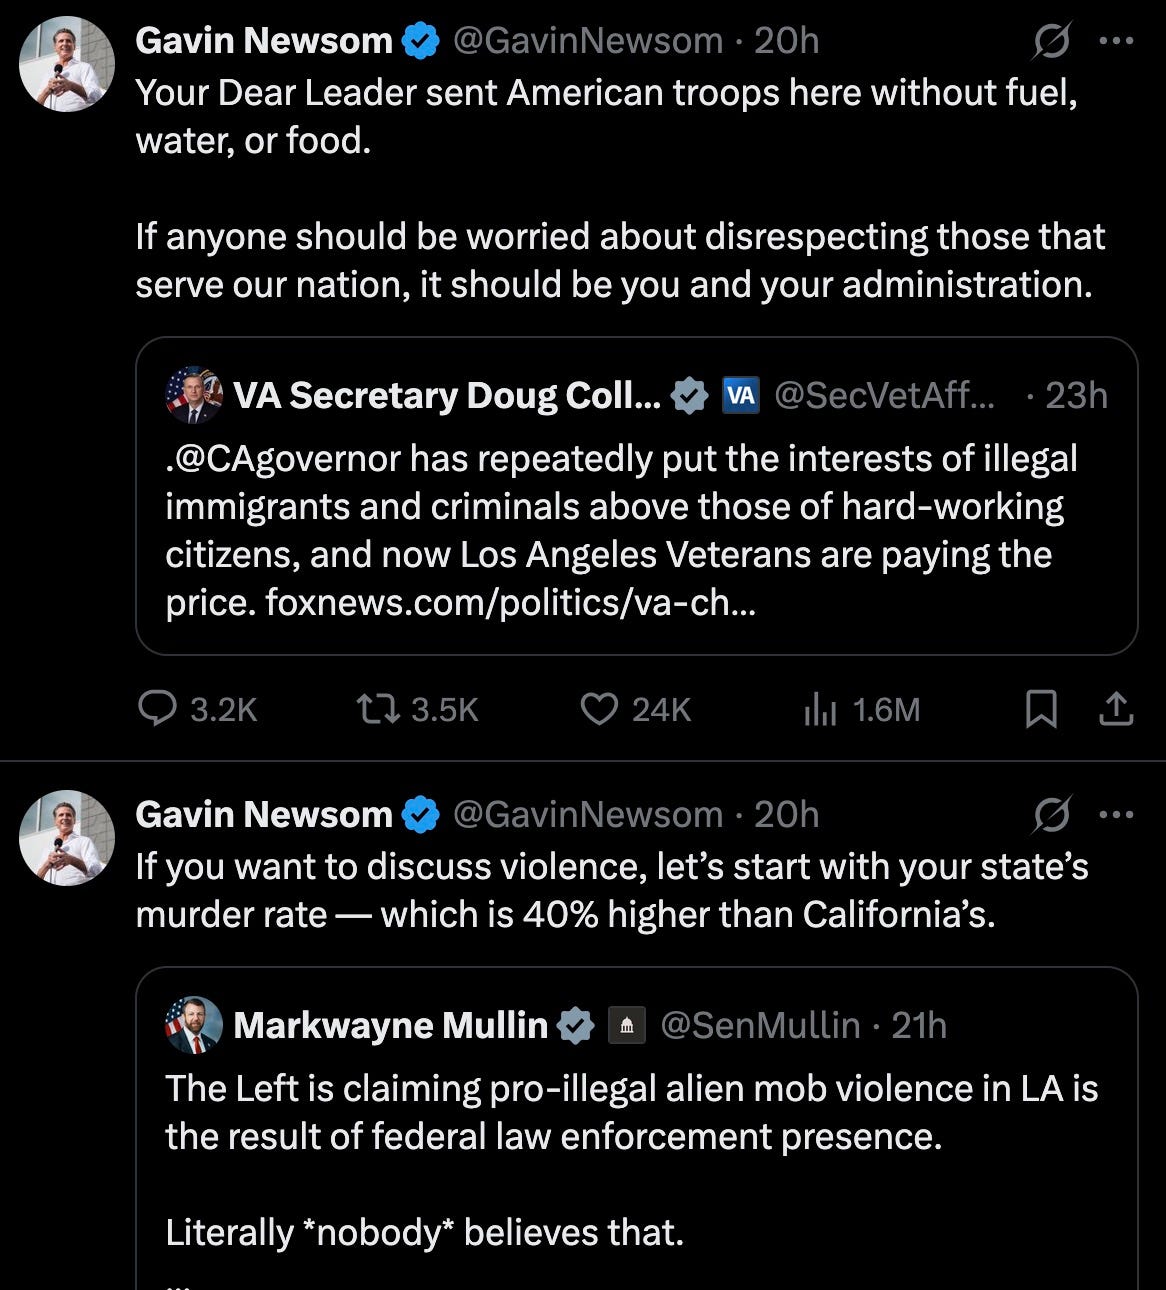Bookmark the first Gavin Newsom tweet

click(1041, 709)
